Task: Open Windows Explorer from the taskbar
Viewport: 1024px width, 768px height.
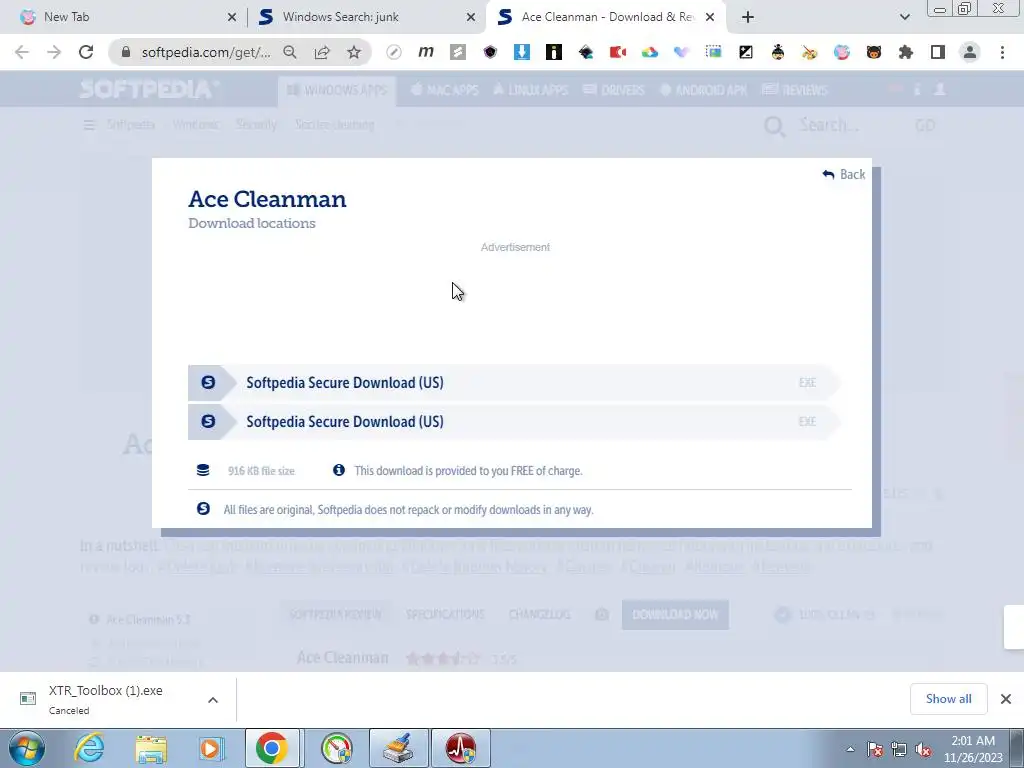Action: (x=151, y=748)
